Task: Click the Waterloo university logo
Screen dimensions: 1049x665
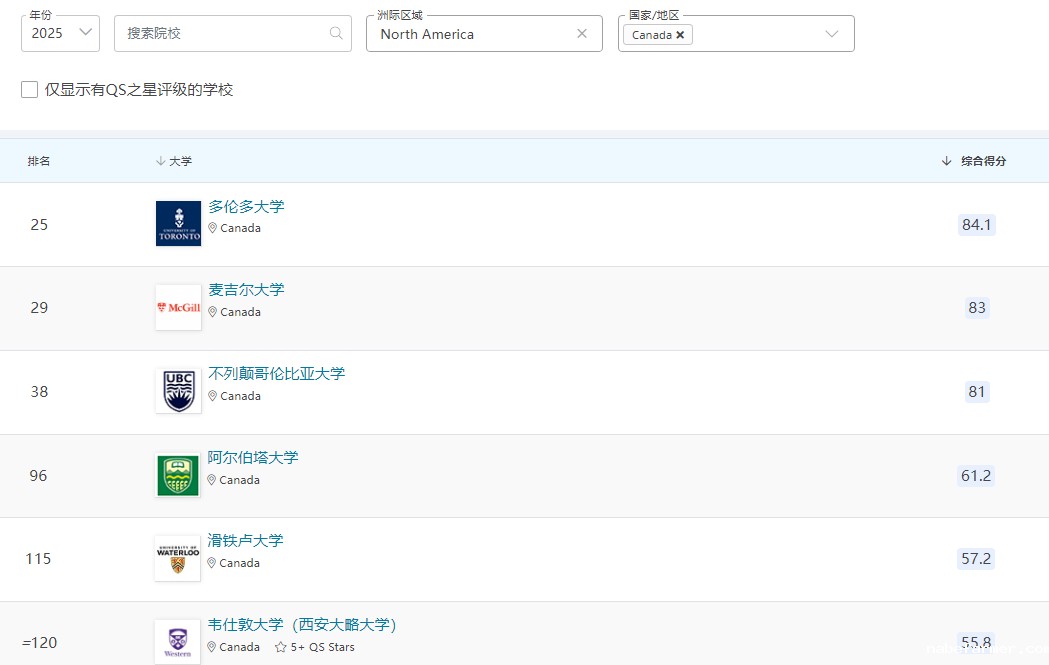Action: coord(177,558)
